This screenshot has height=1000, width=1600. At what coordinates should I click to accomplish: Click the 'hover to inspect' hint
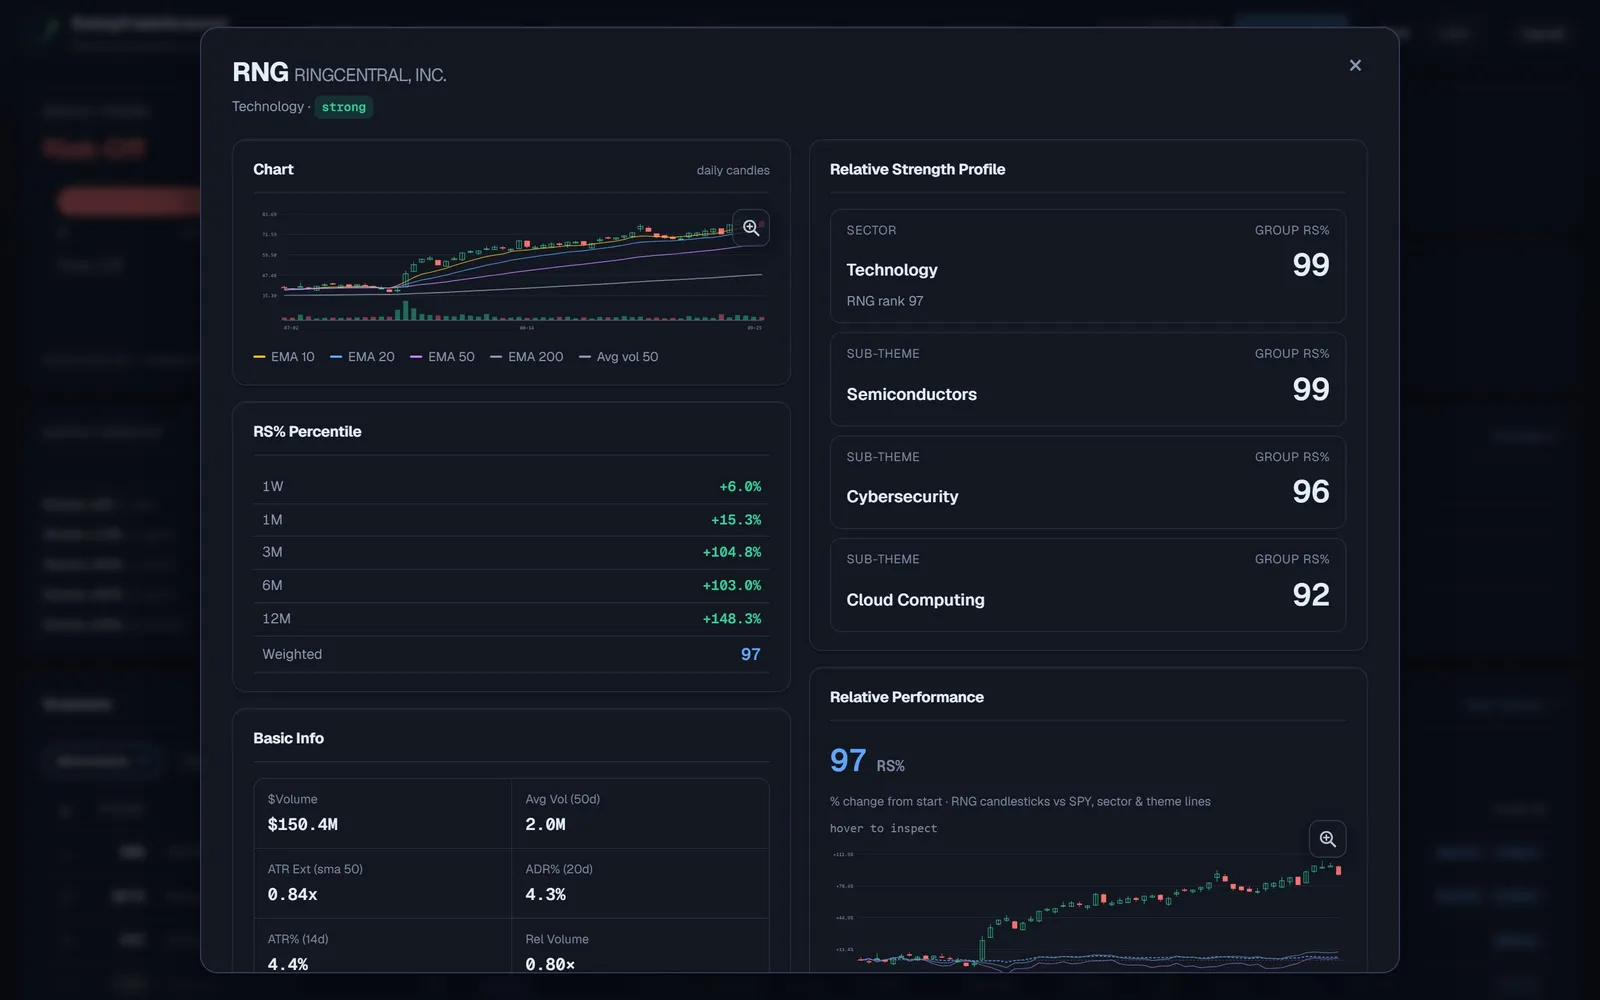click(883, 829)
